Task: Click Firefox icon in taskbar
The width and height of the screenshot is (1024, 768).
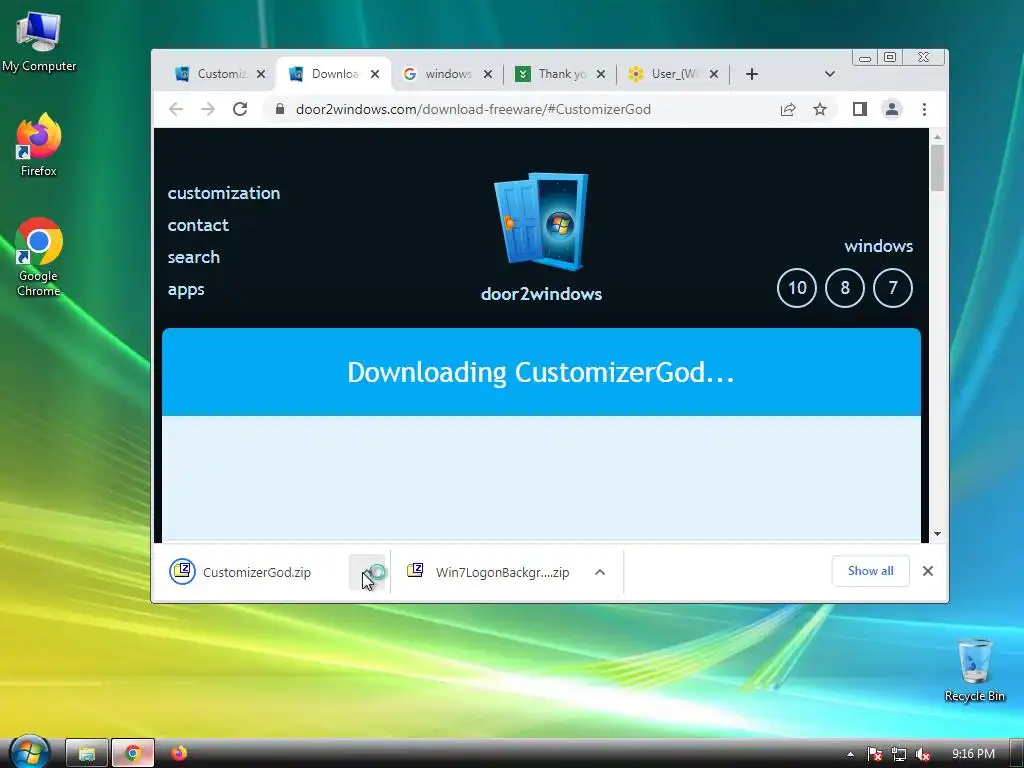Action: (x=179, y=753)
